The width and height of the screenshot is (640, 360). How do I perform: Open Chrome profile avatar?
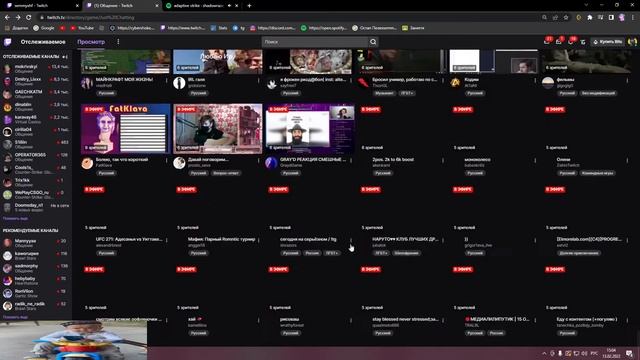pos(622,18)
